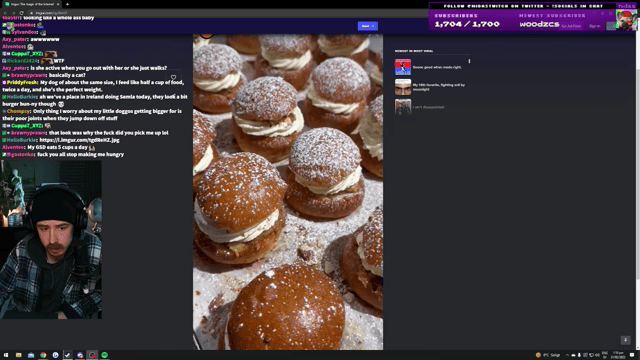This screenshot has height=360, width=640.
Task: Open the 'fighting evil by moonlight' post thumbnail
Action: click(403, 87)
